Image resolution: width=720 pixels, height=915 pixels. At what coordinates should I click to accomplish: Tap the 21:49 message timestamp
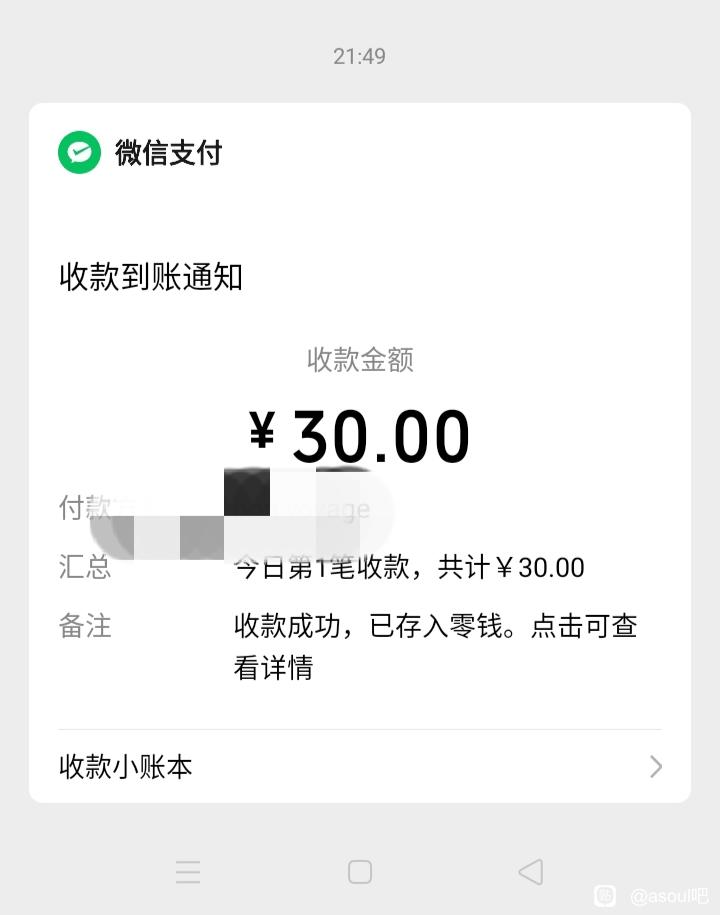(360, 56)
